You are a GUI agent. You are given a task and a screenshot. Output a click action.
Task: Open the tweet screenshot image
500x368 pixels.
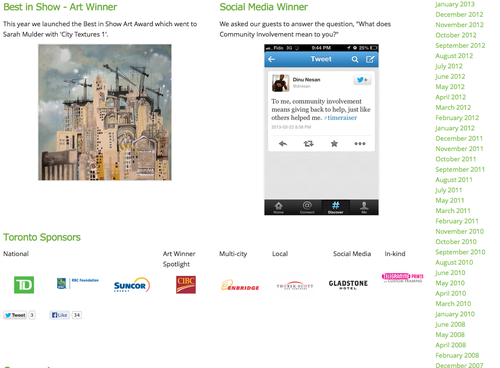click(321, 130)
